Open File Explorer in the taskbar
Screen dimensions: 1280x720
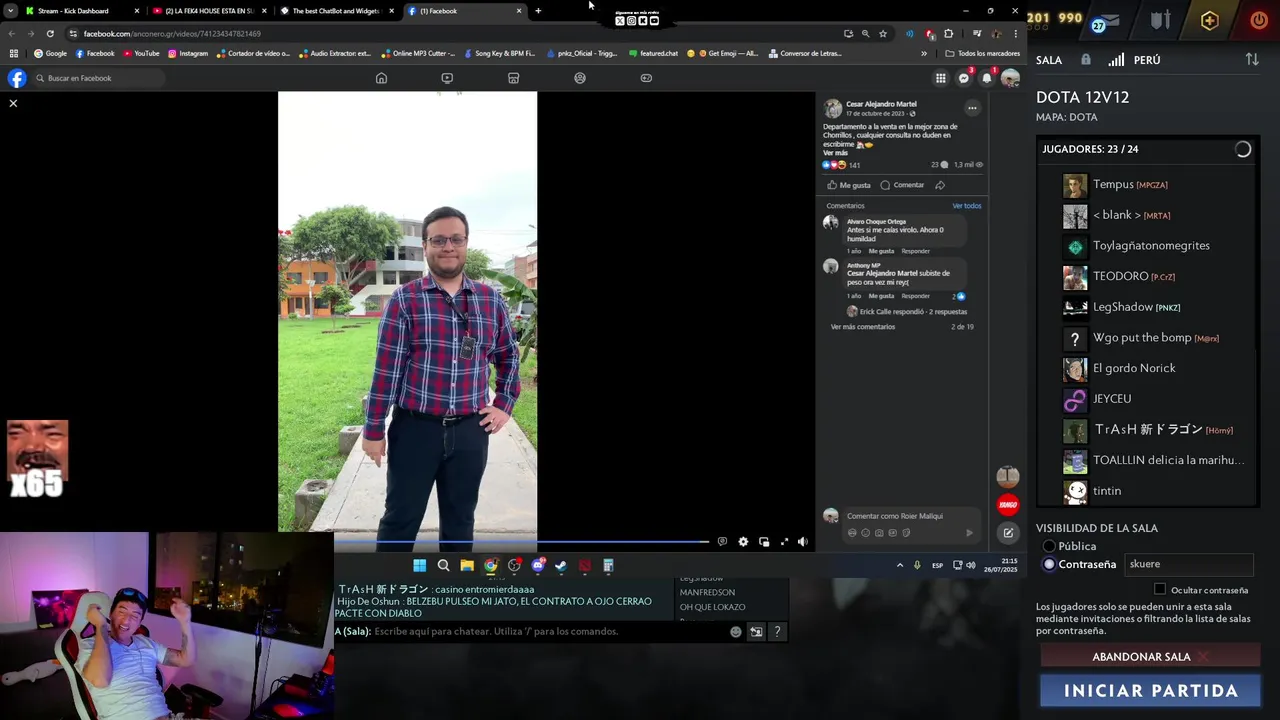[x=467, y=566]
